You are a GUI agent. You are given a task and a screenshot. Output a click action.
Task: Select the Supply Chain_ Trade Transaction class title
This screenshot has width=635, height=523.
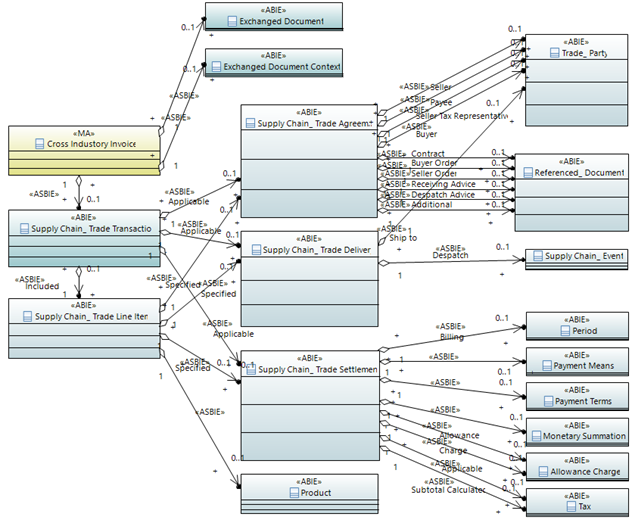point(92,229)
